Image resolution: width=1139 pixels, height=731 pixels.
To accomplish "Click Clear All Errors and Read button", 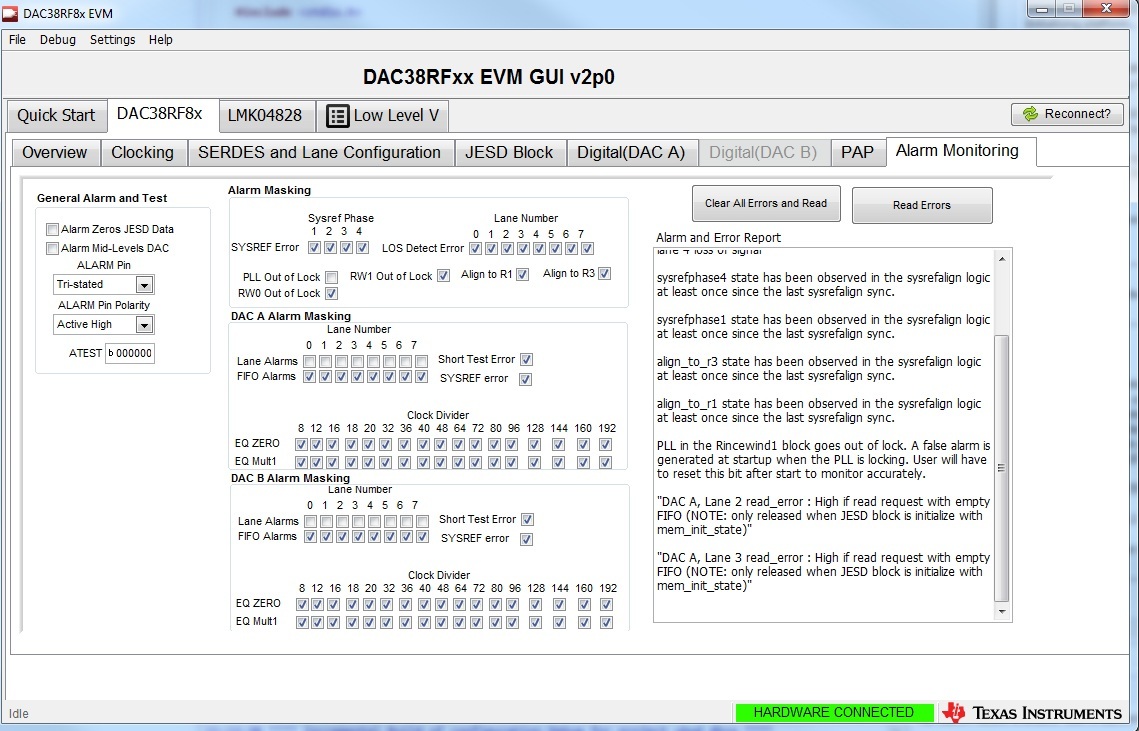I will [x=766, y=203].
